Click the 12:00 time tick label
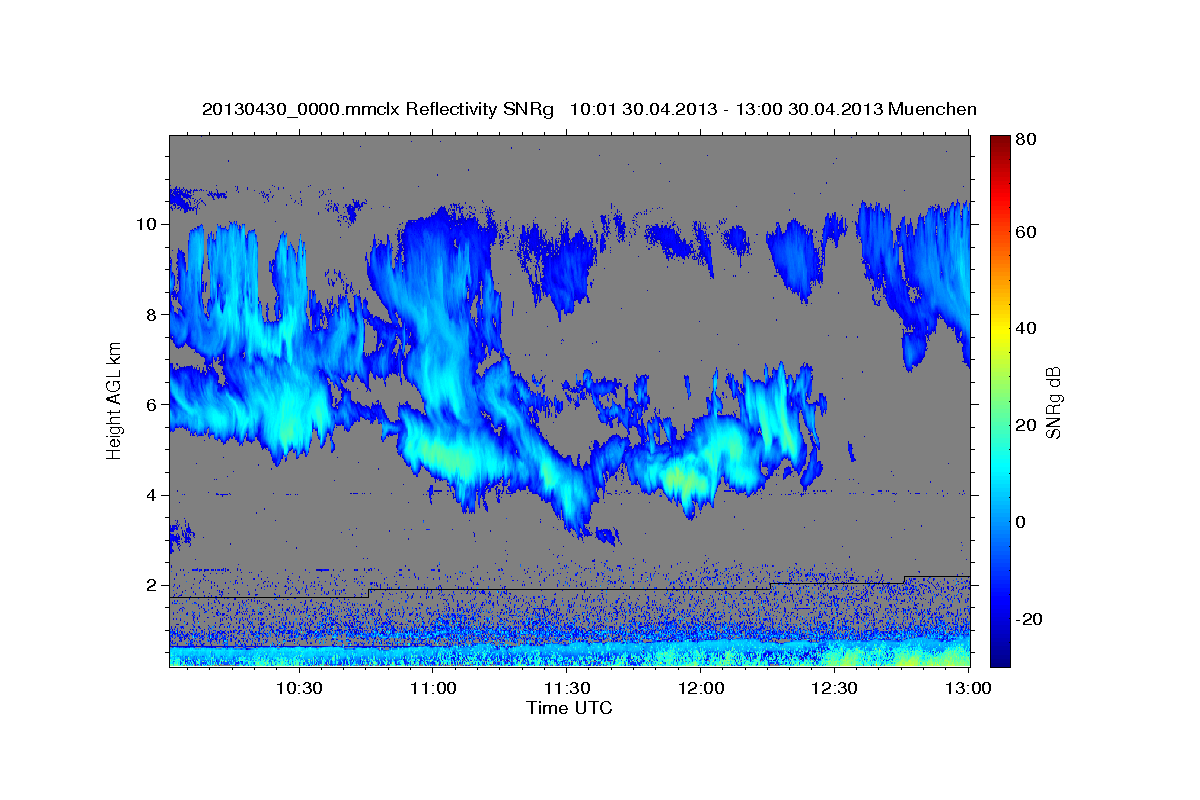This screenshot has width=1200, height=800. tap(701, 688)
